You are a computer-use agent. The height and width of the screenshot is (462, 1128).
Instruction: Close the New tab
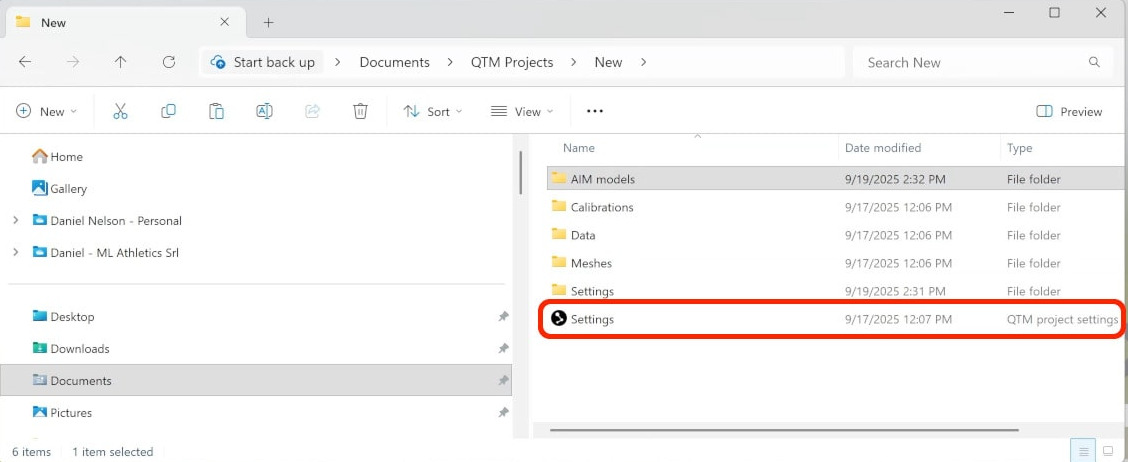tap(224, 22)
